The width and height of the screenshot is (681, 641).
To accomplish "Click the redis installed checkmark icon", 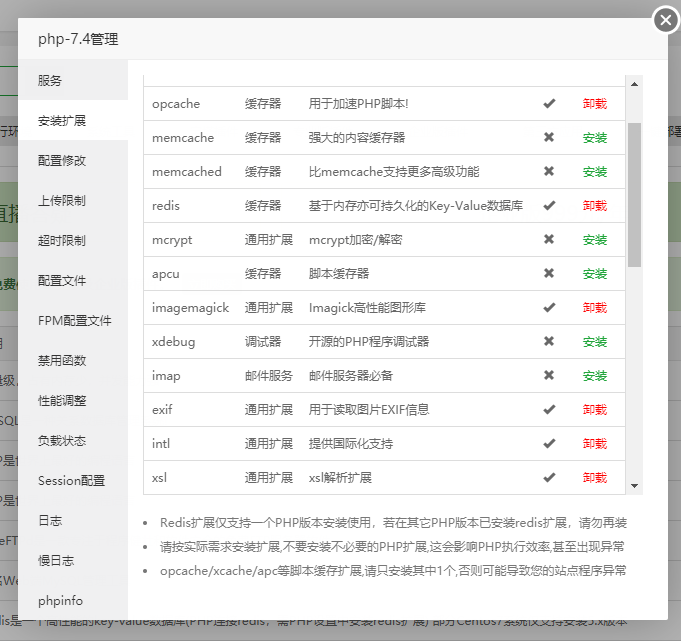I will point(549,206).
